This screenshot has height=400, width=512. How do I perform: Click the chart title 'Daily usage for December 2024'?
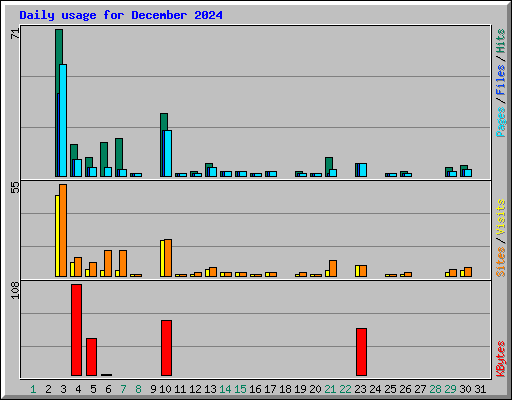click(121, 15)
